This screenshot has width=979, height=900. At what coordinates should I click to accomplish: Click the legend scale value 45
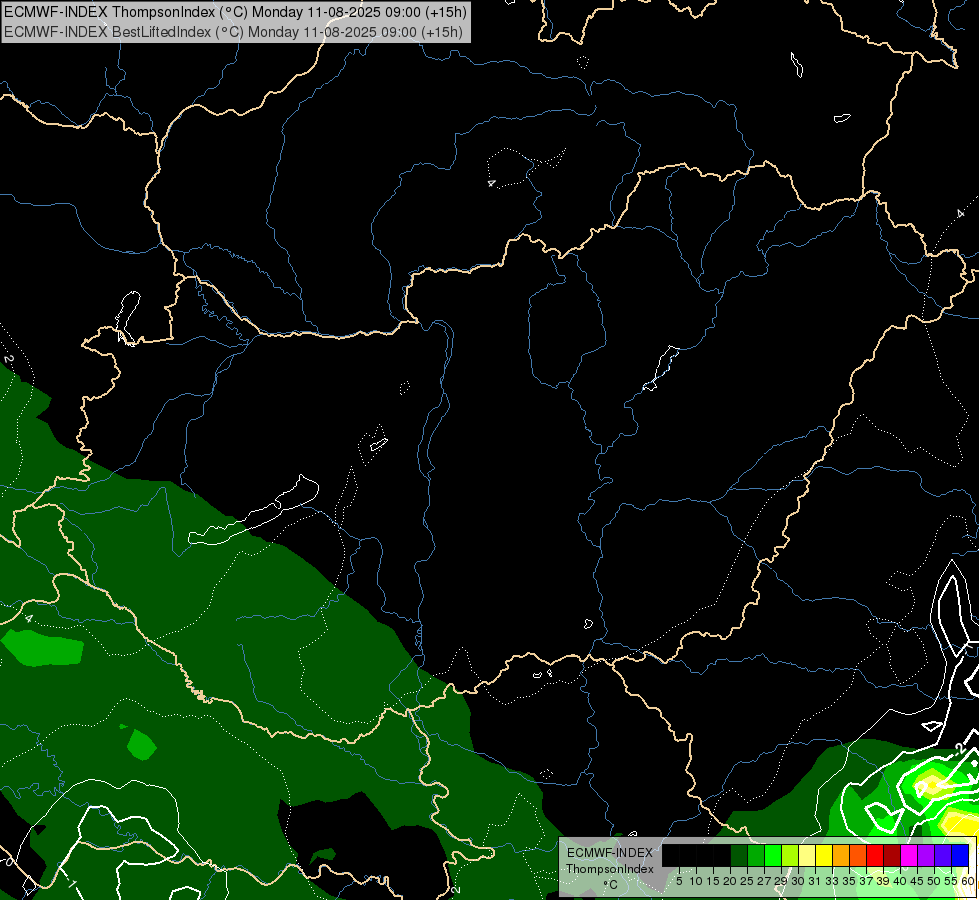917,881
